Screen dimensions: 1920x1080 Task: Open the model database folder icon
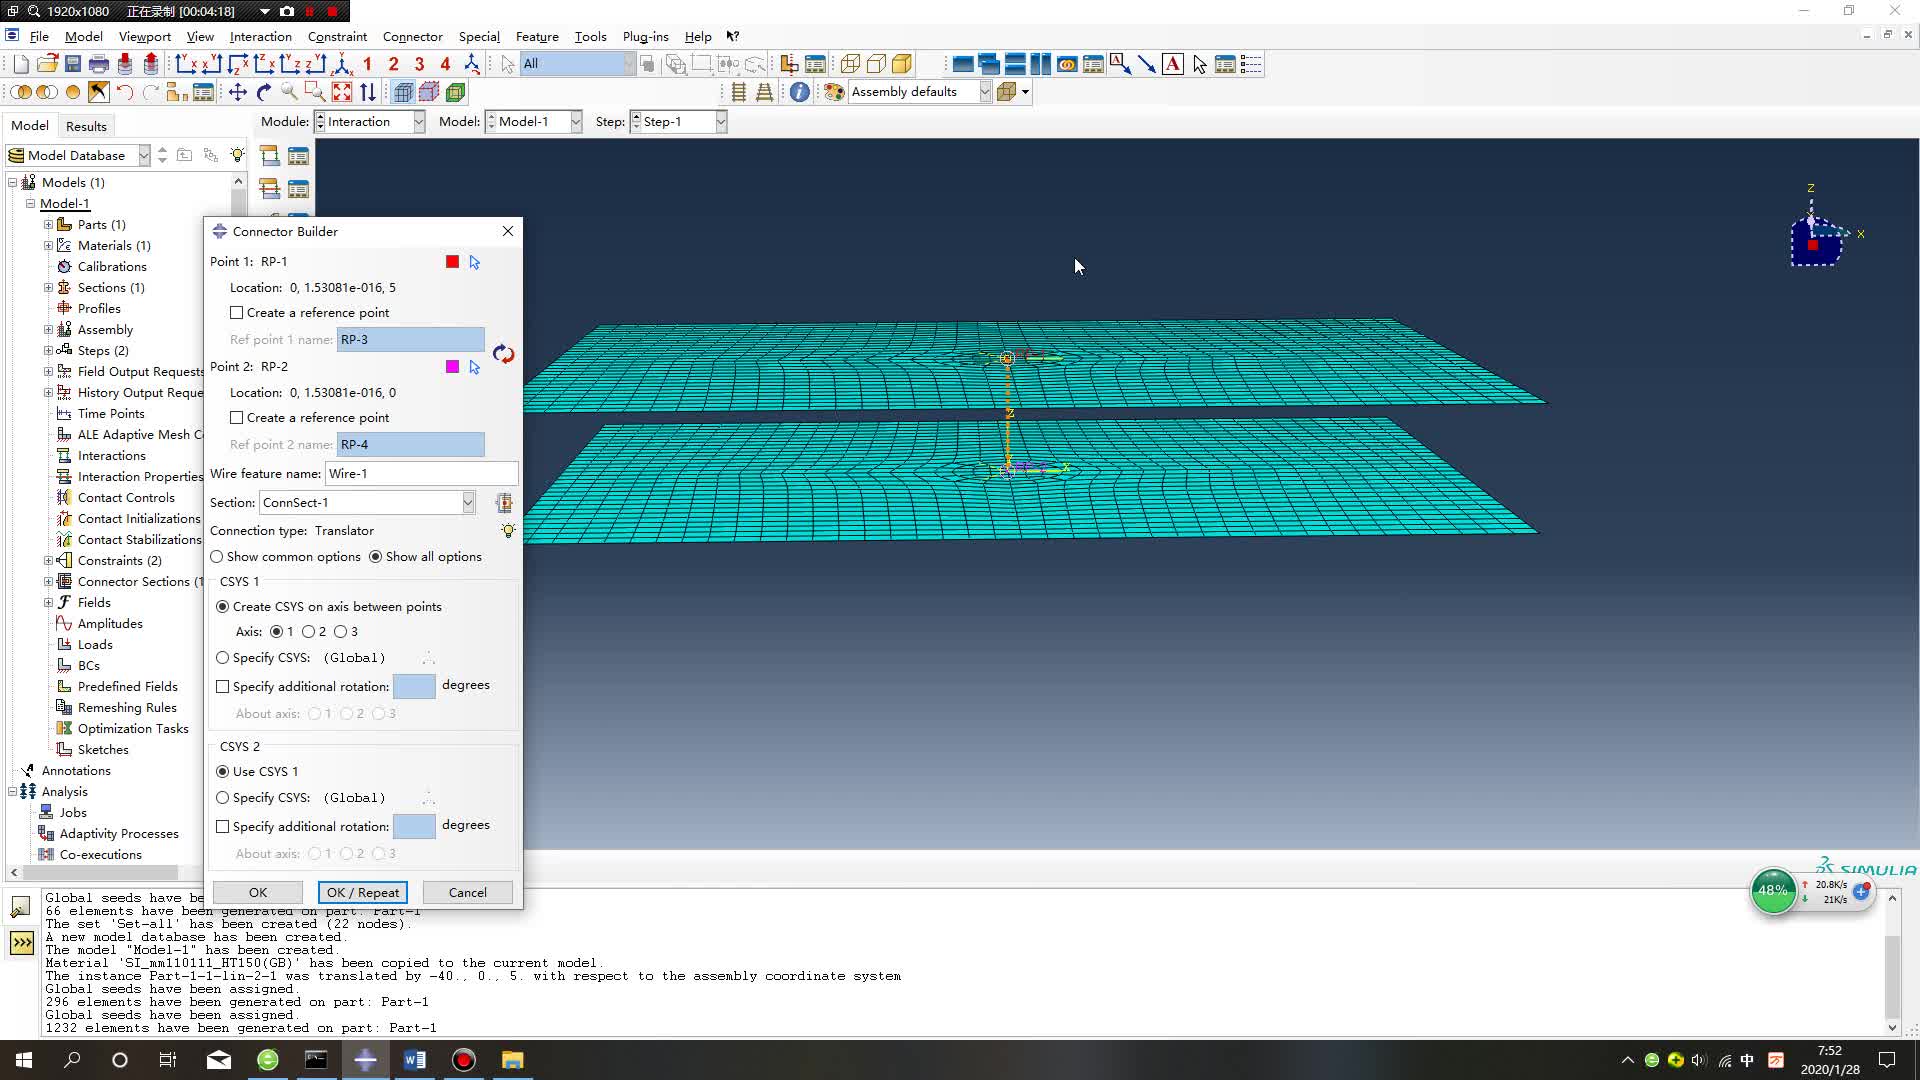pyautogui.click(x=47, y=64)
